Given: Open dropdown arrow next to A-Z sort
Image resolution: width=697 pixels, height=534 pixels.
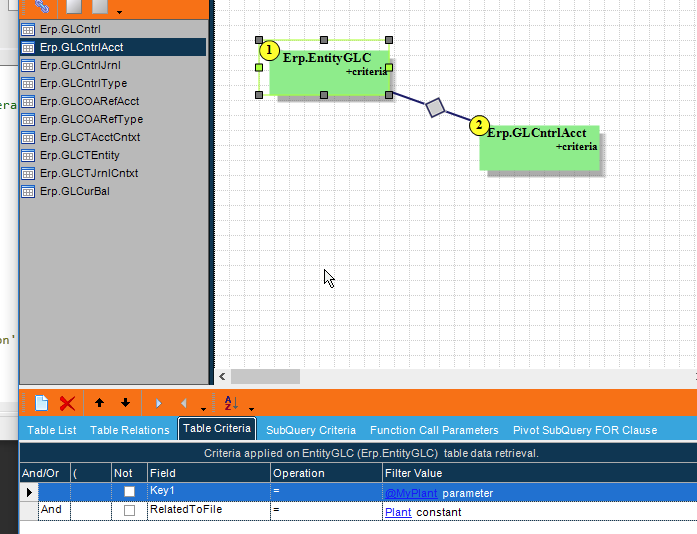Looking at the screenshot, I should click(x=251, y=409).
